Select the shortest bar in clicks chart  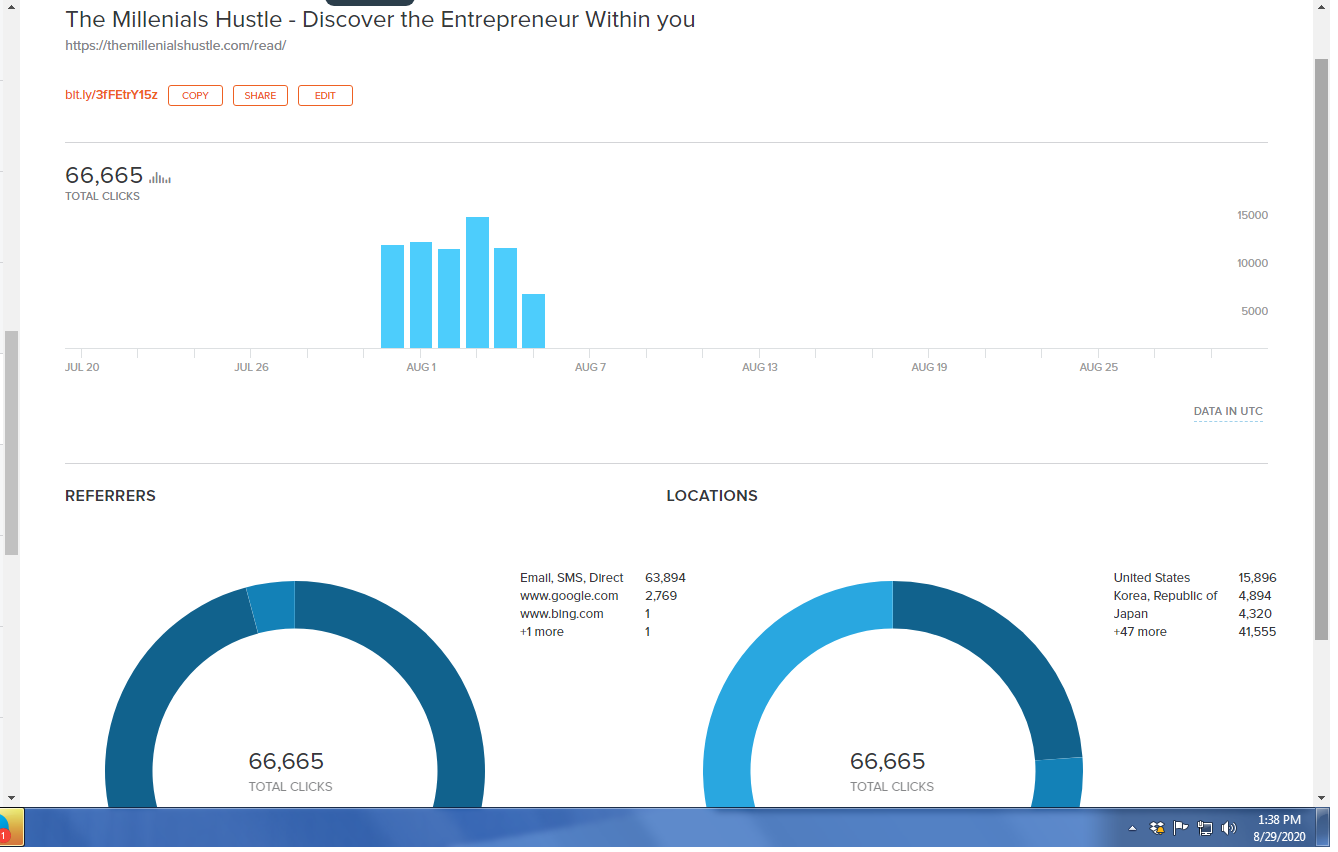pos(533,321)
